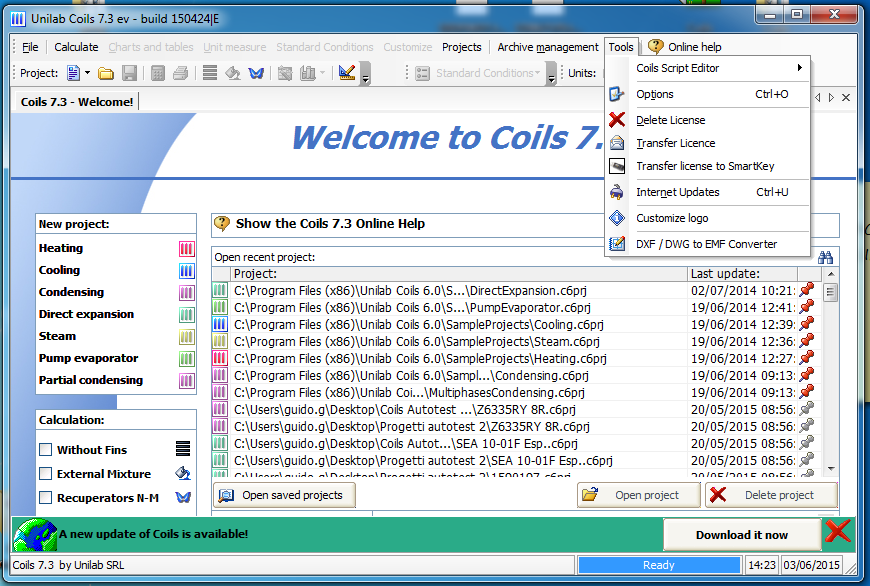The height and width of the screenshot is (586, 870).
Task: Click the Last update: column header
Action: [742, 274]
